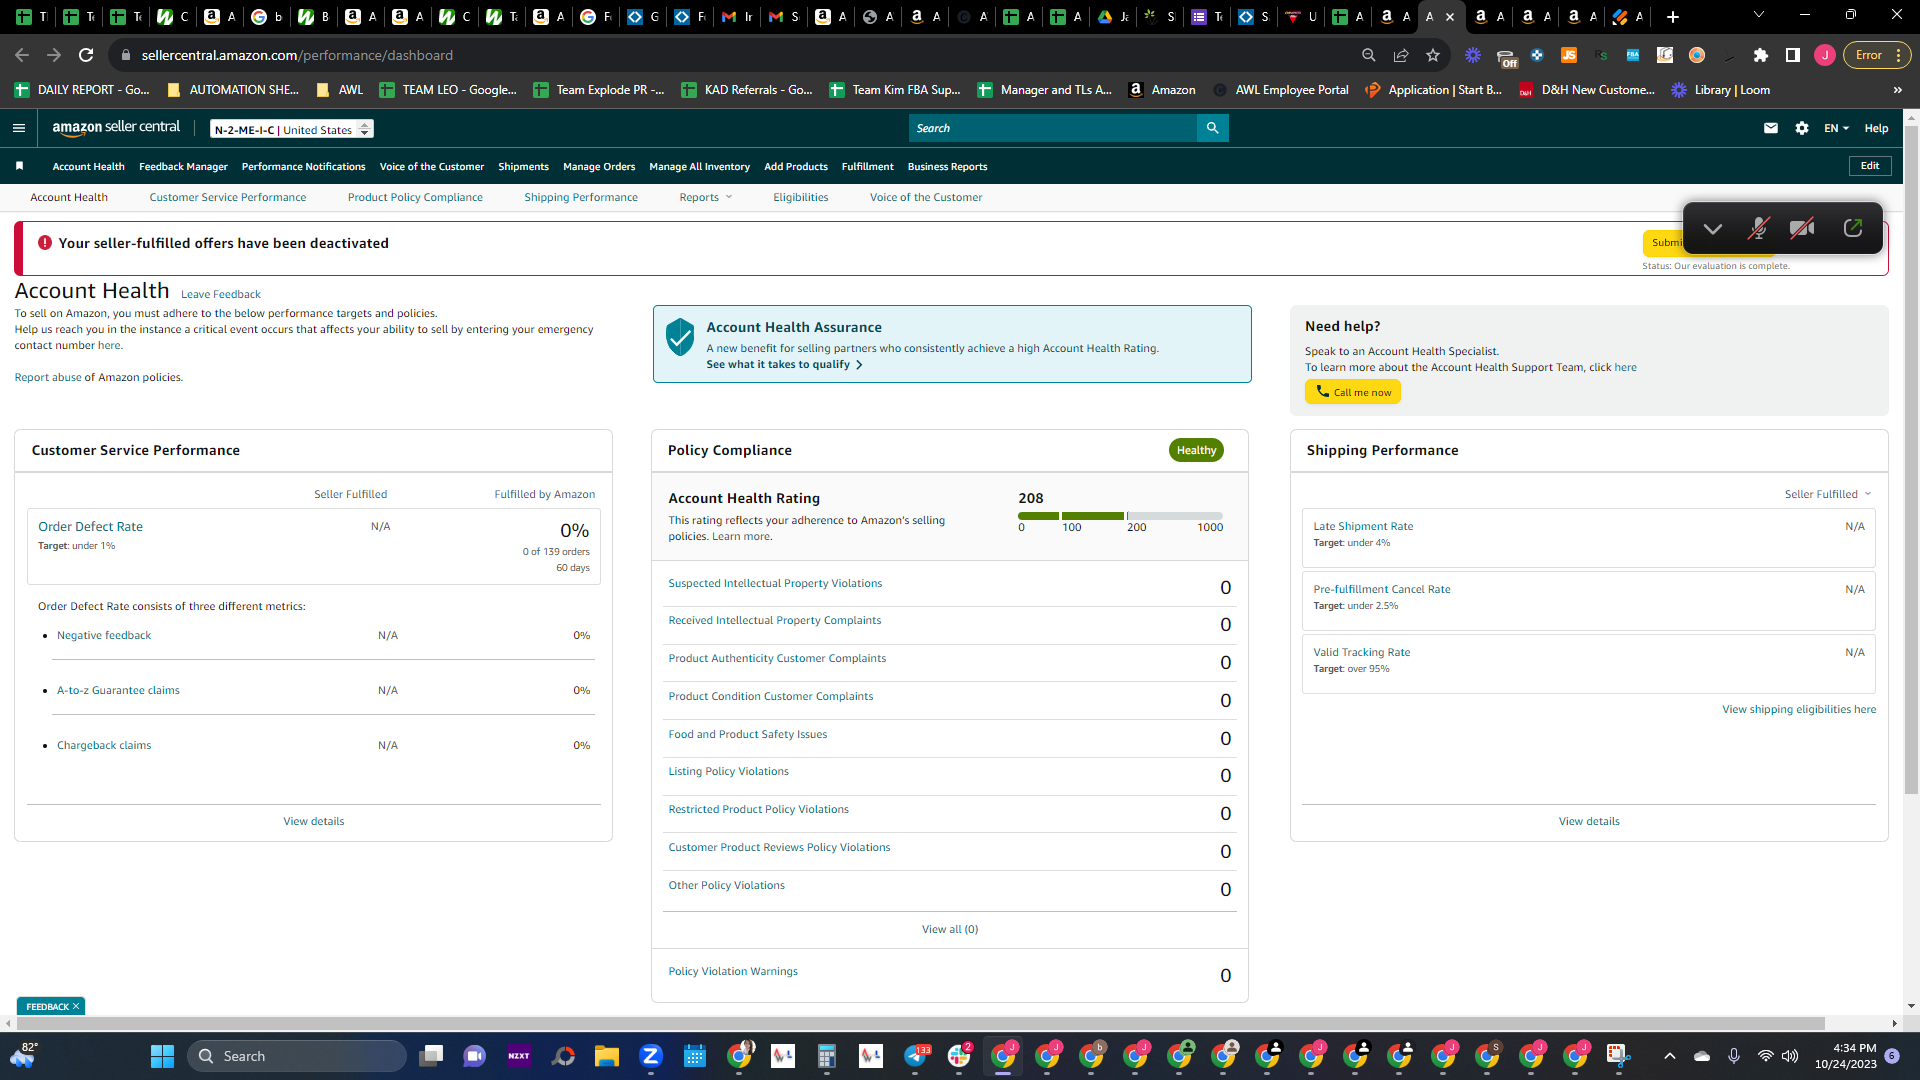Switch to Customer Service Performance tab
Screen dimensions: 1920x1080
228,197
